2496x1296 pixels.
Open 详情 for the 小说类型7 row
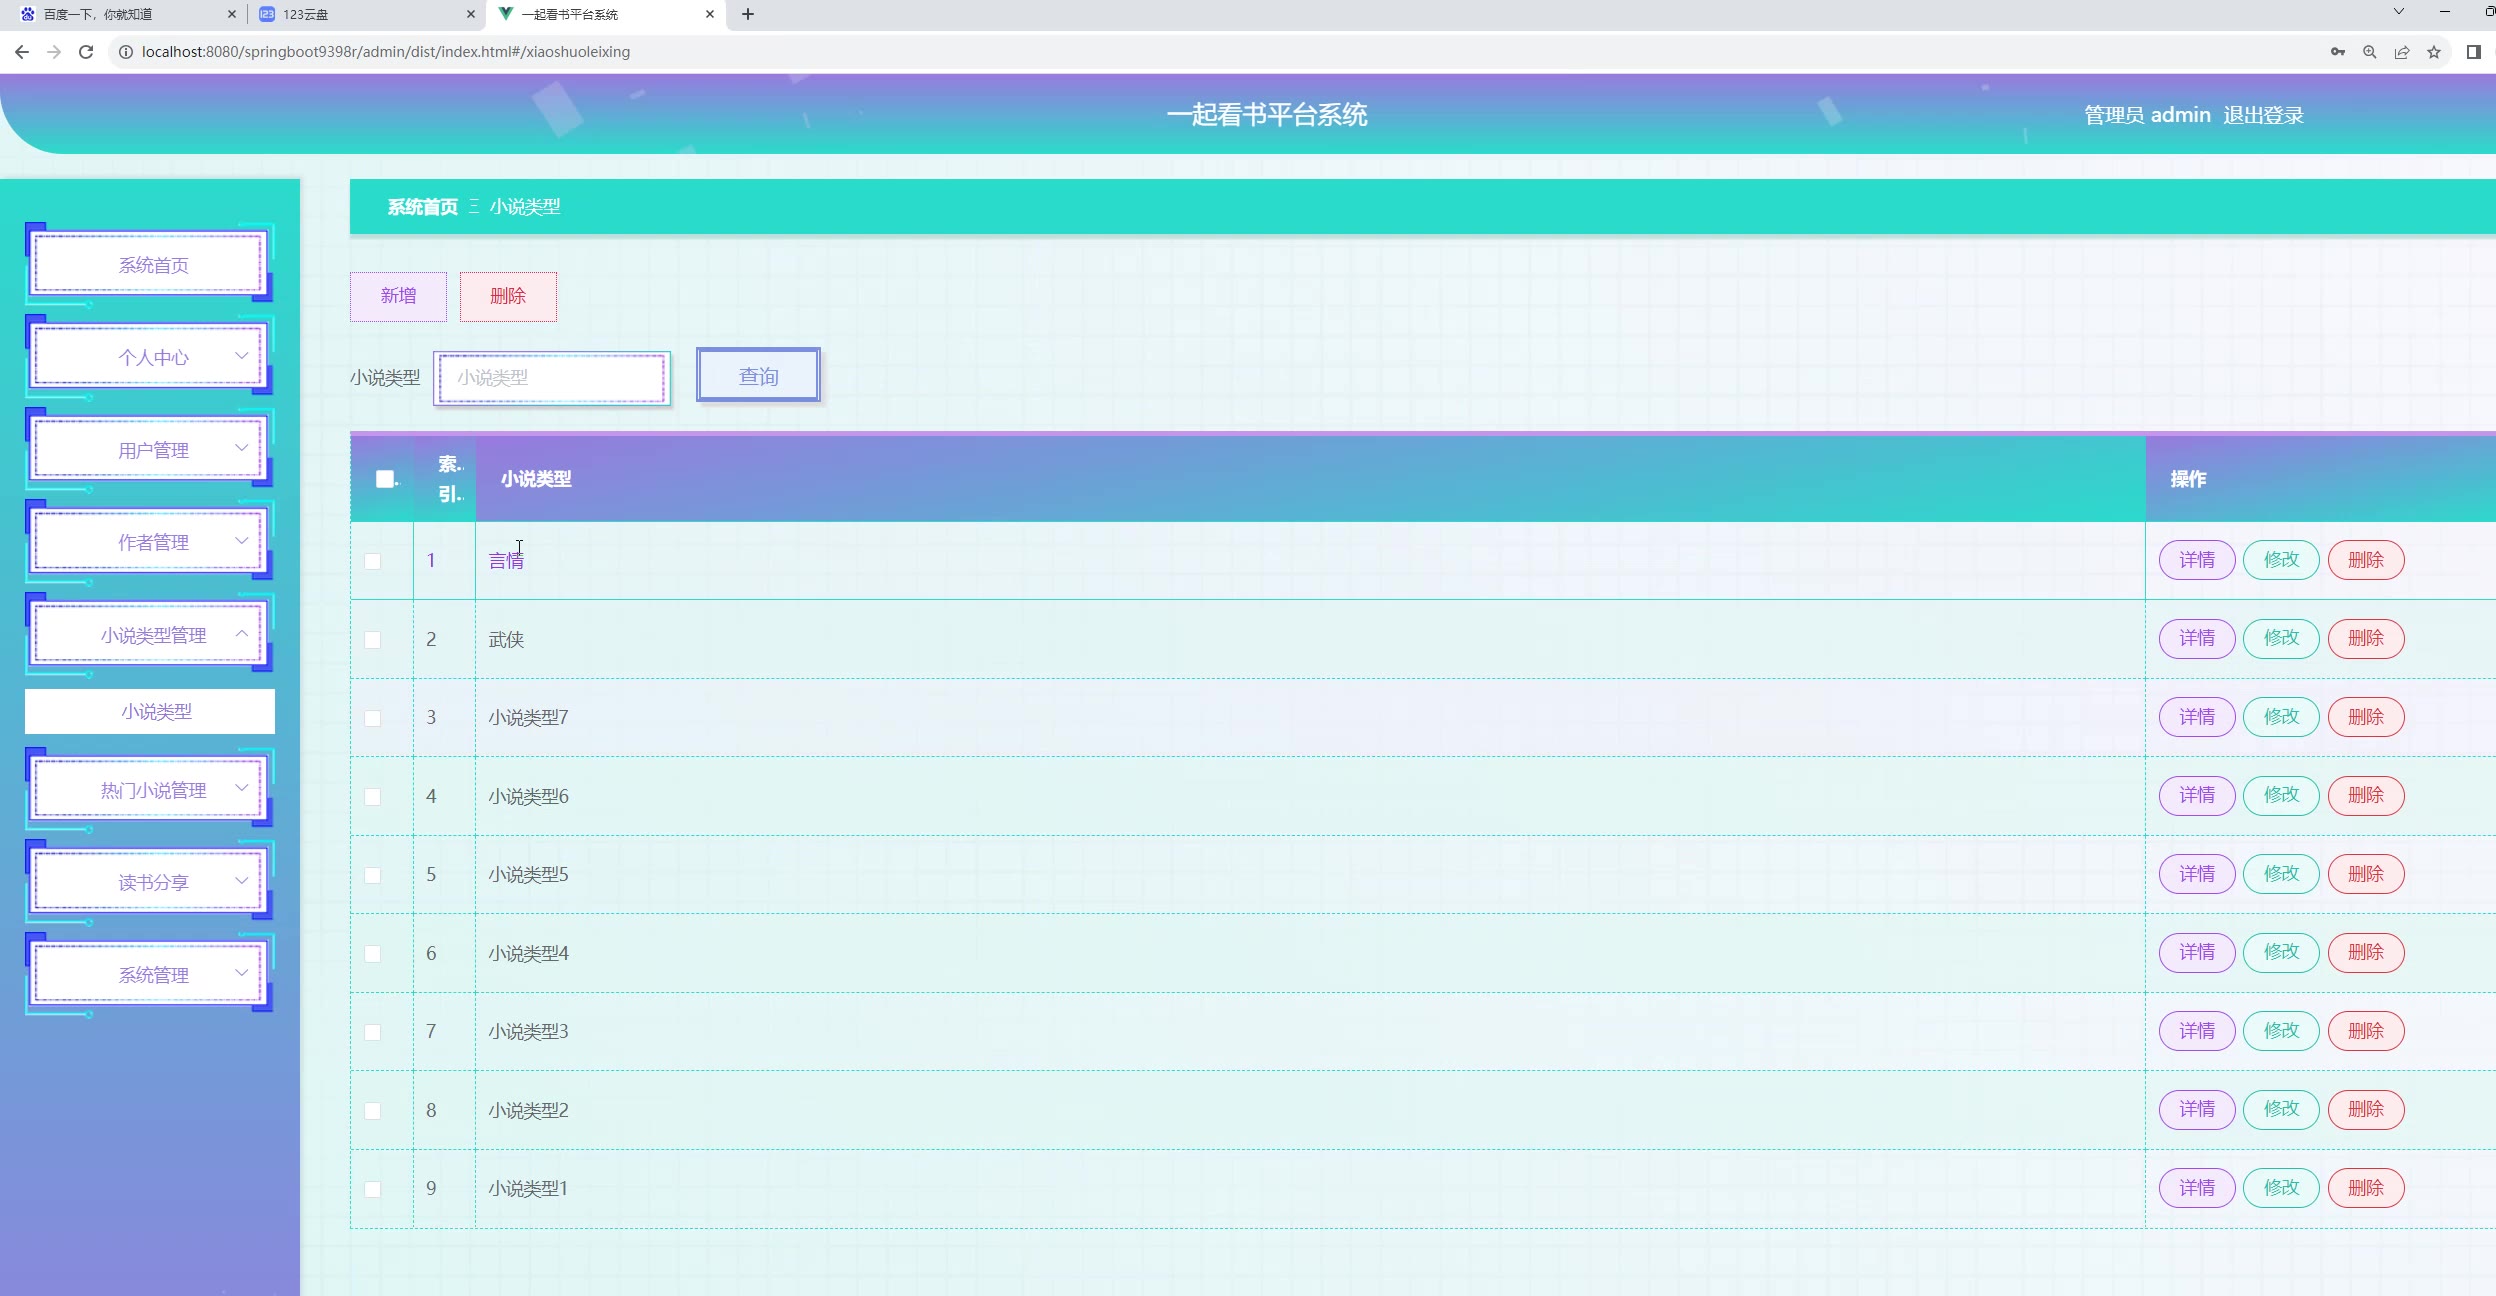2197,717
